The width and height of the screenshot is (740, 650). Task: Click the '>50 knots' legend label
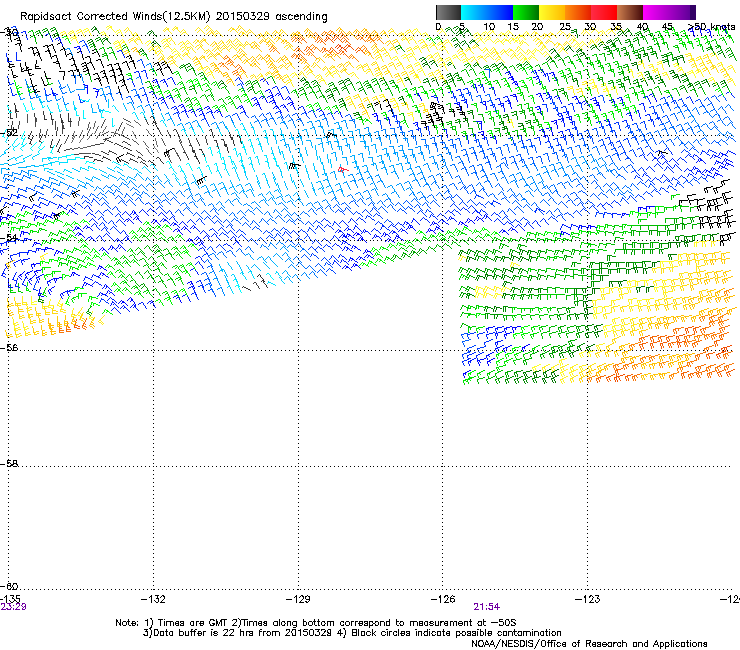tap(711, 27)
